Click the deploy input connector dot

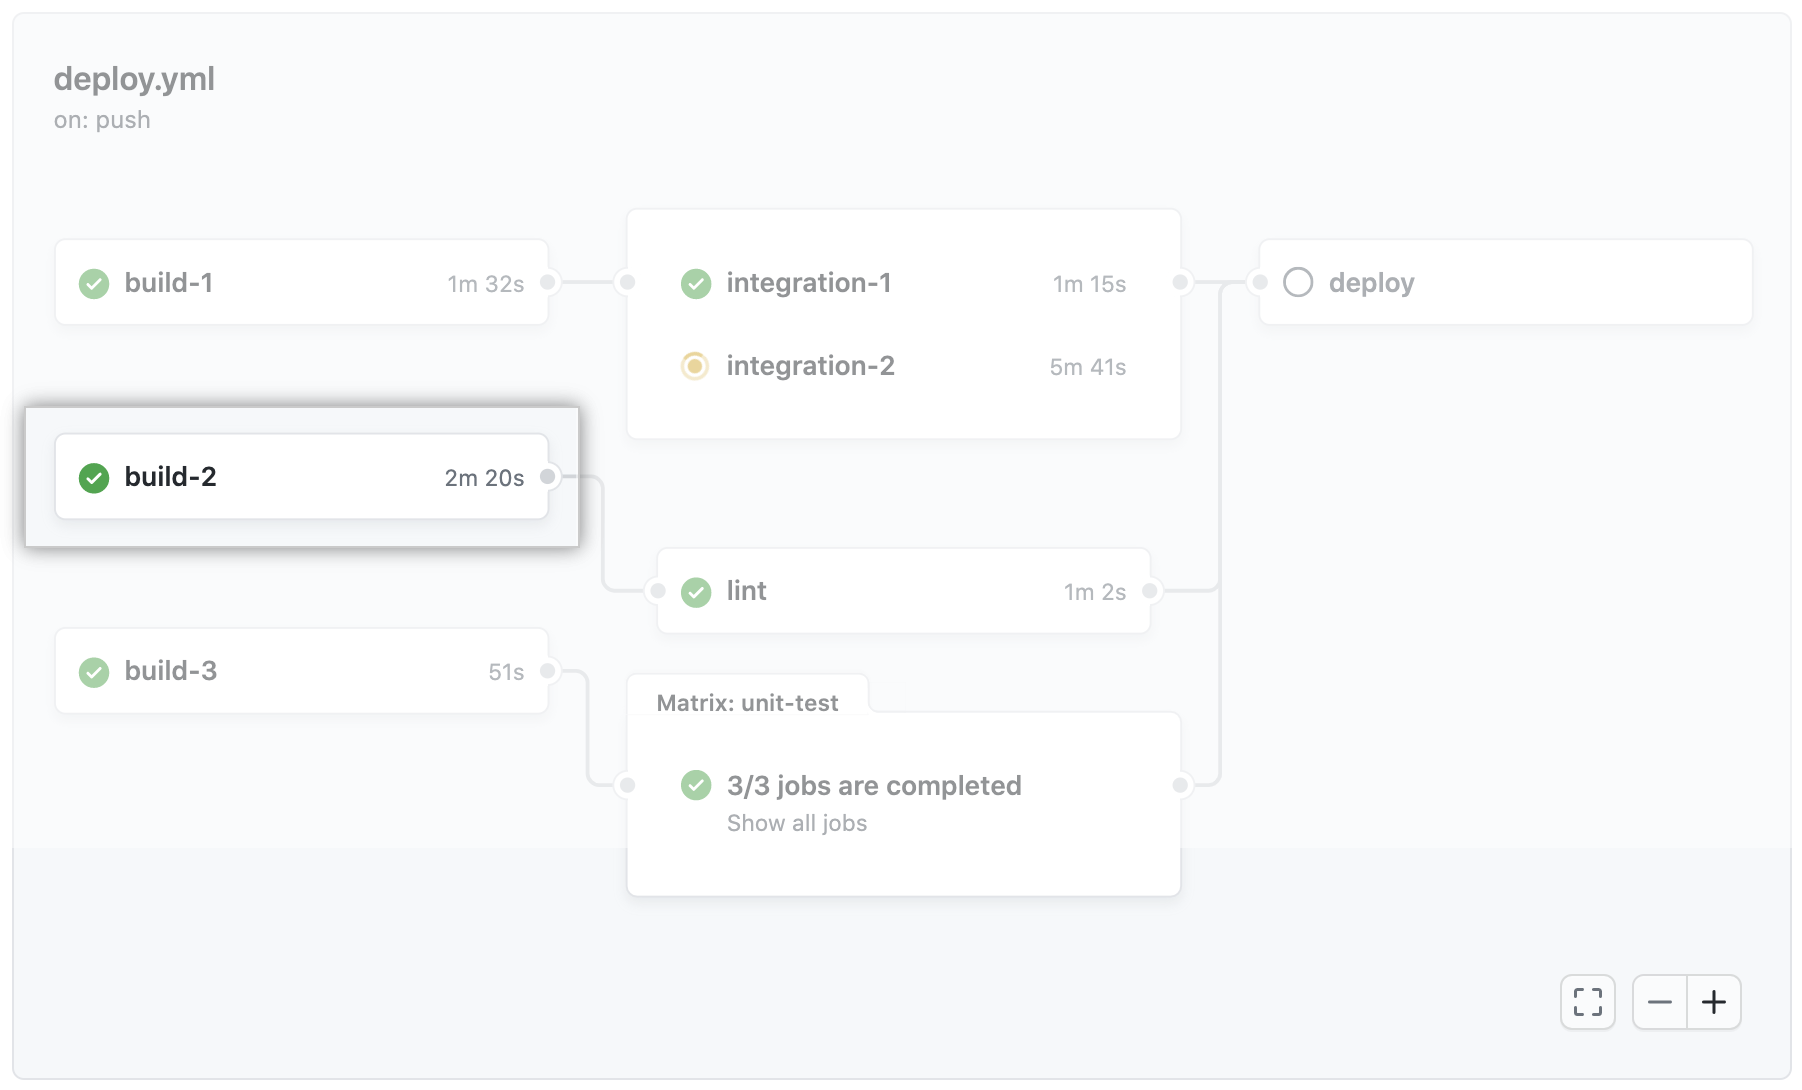1260,283
